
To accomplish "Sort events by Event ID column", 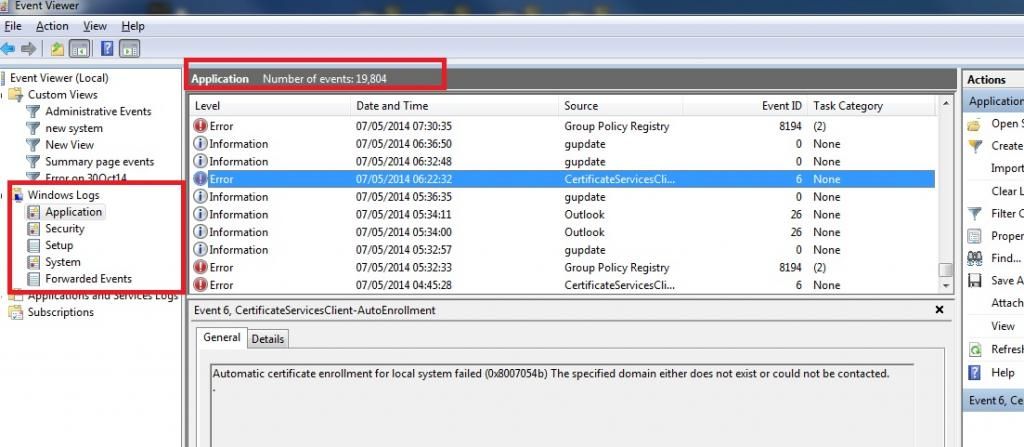I will pos(744,106).
